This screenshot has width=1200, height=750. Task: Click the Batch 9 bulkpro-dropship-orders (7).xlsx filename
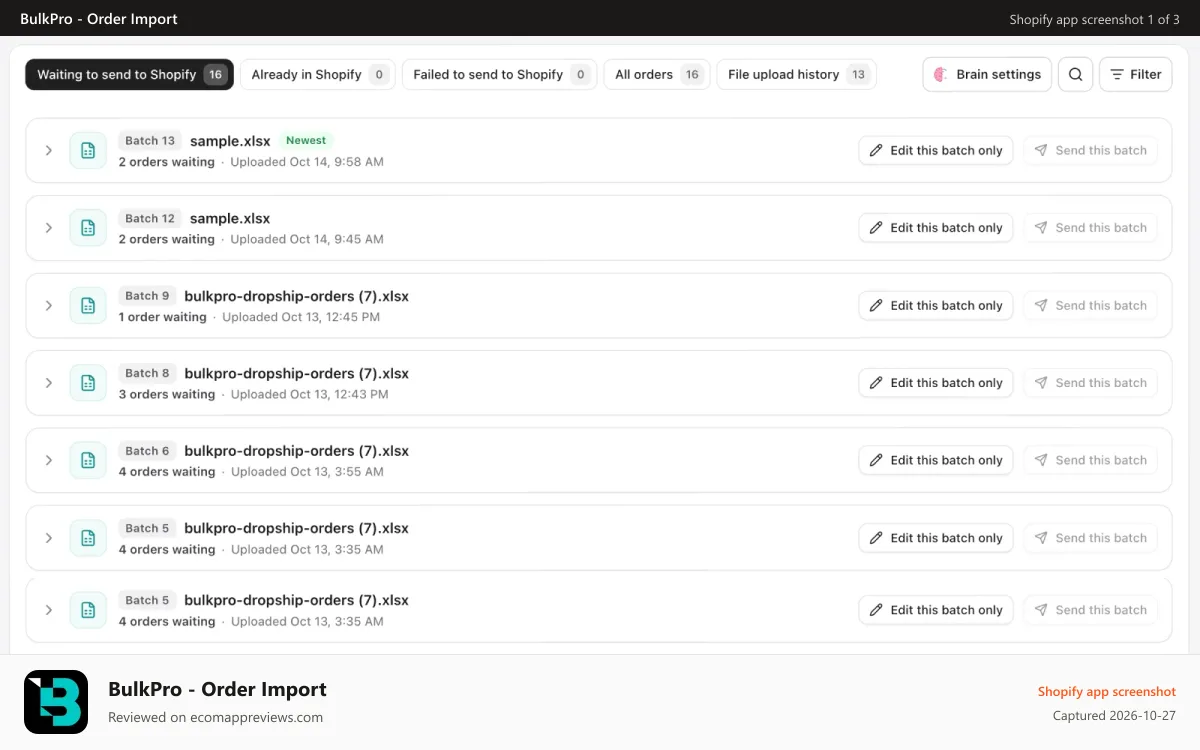(x=297, y=296)
